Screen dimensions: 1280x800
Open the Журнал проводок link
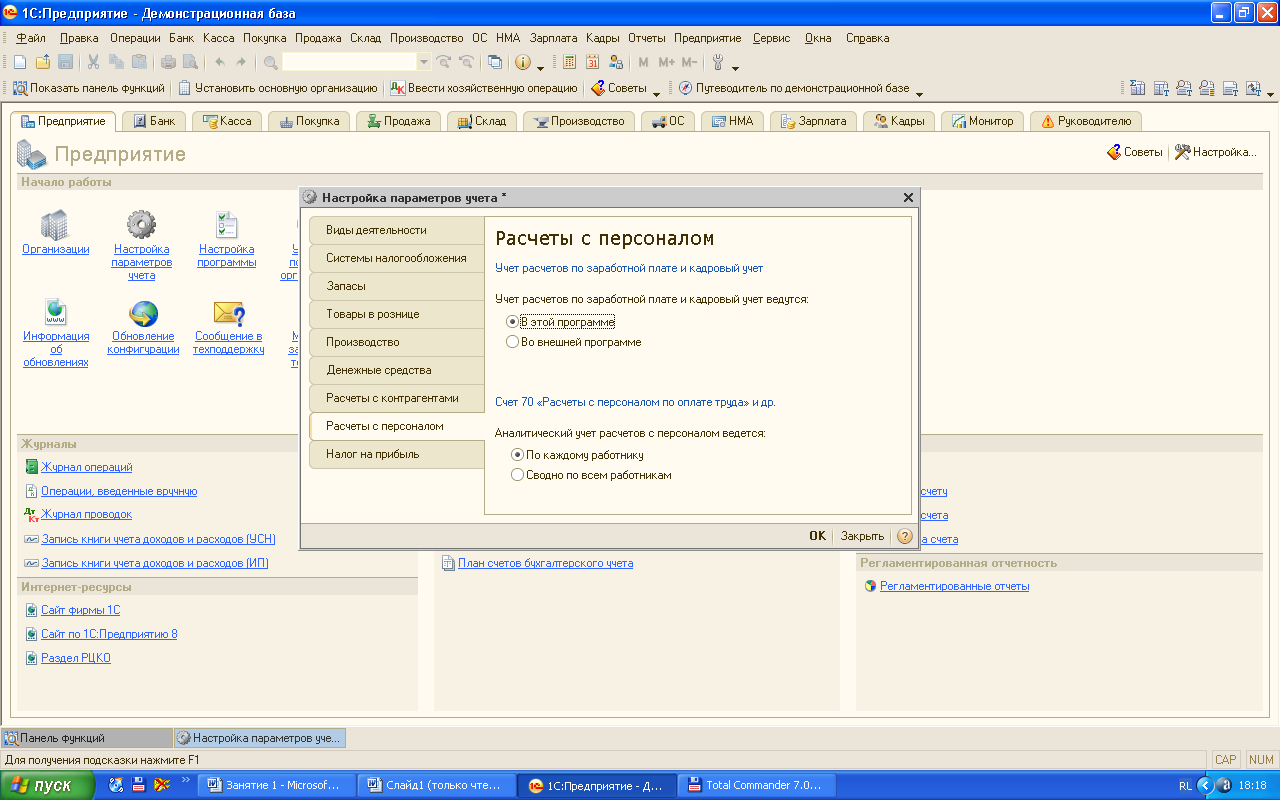(87, 514)
